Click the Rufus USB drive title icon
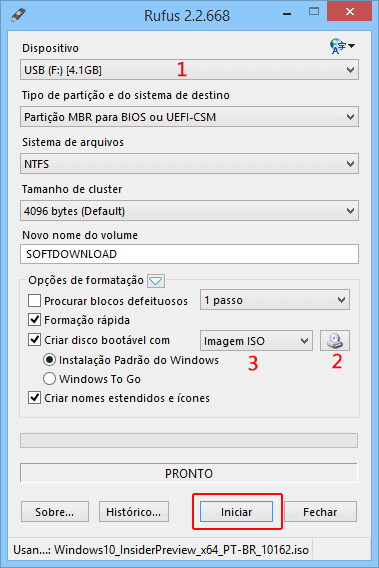This screenshot has width=379, height=568. 18,15
